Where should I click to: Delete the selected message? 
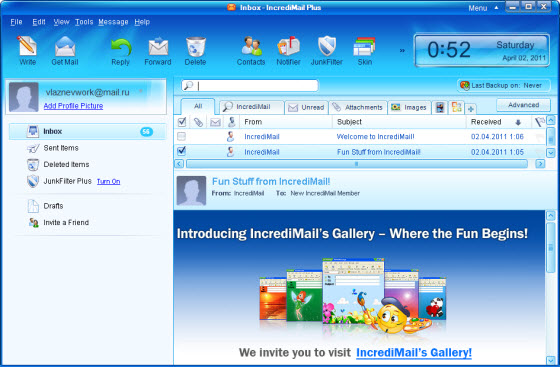pos(196,46)
